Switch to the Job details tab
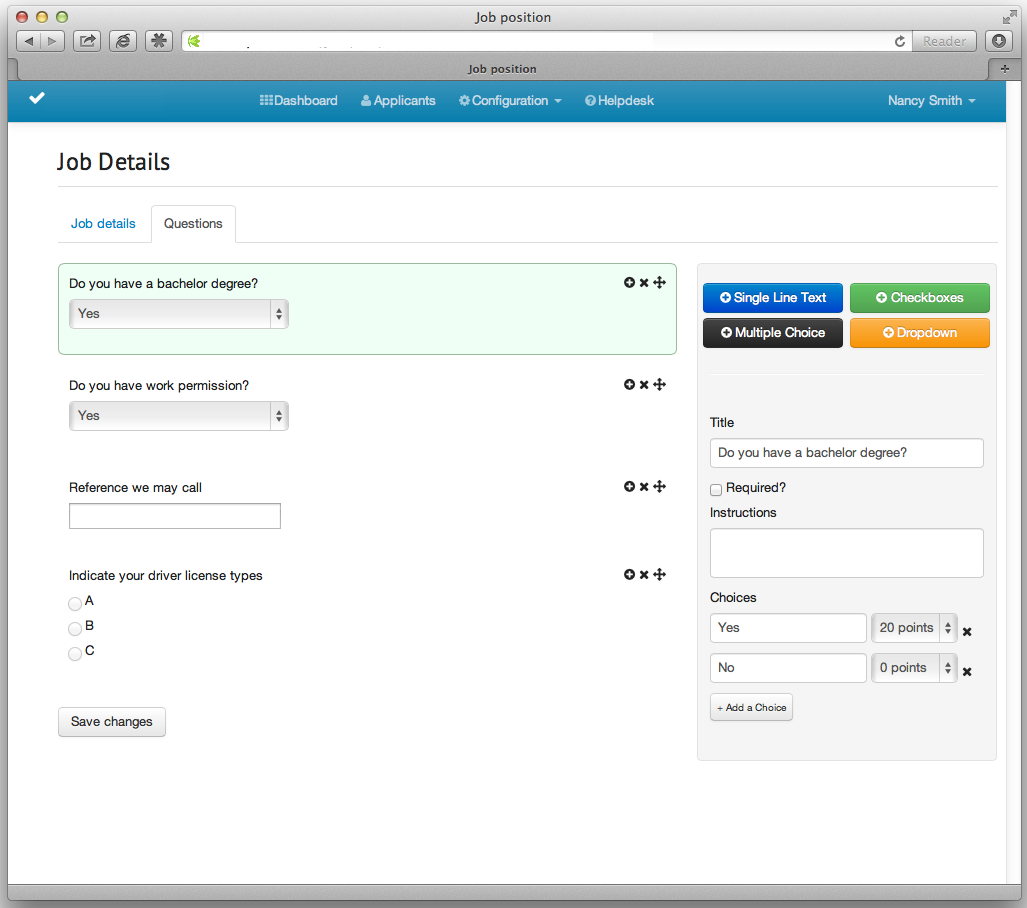Viewport: 1027px width, 908px height. point(103,223)
